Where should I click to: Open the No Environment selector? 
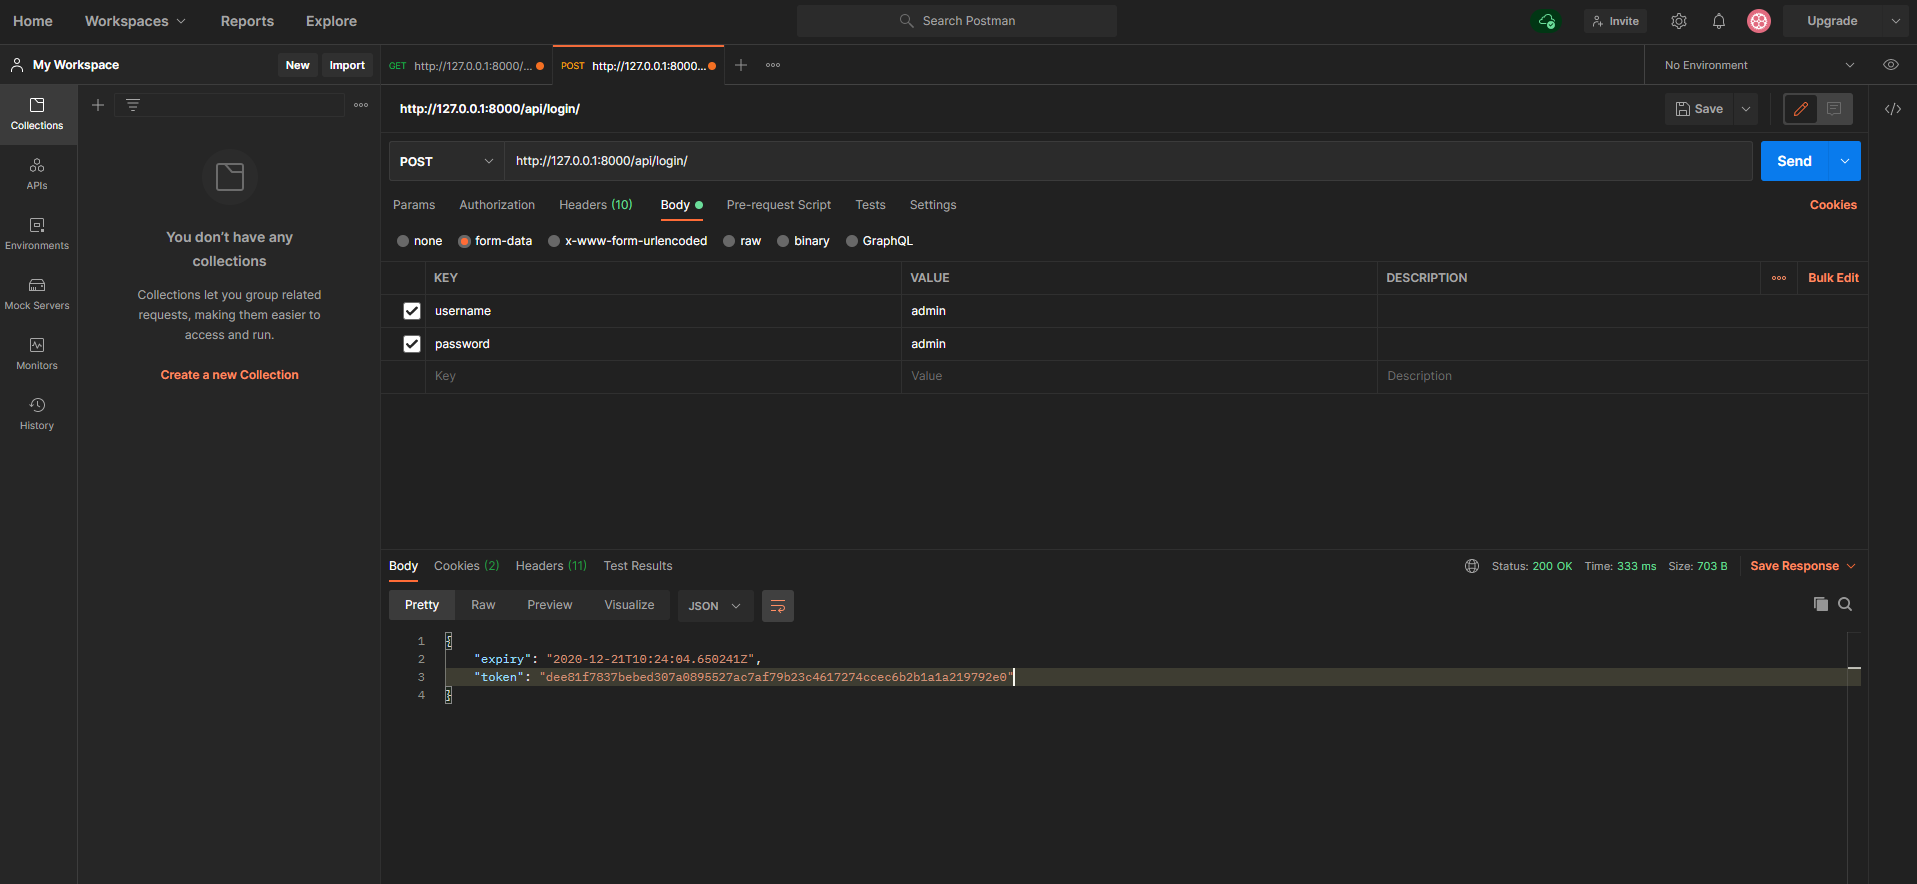(x=1760, y=65)
